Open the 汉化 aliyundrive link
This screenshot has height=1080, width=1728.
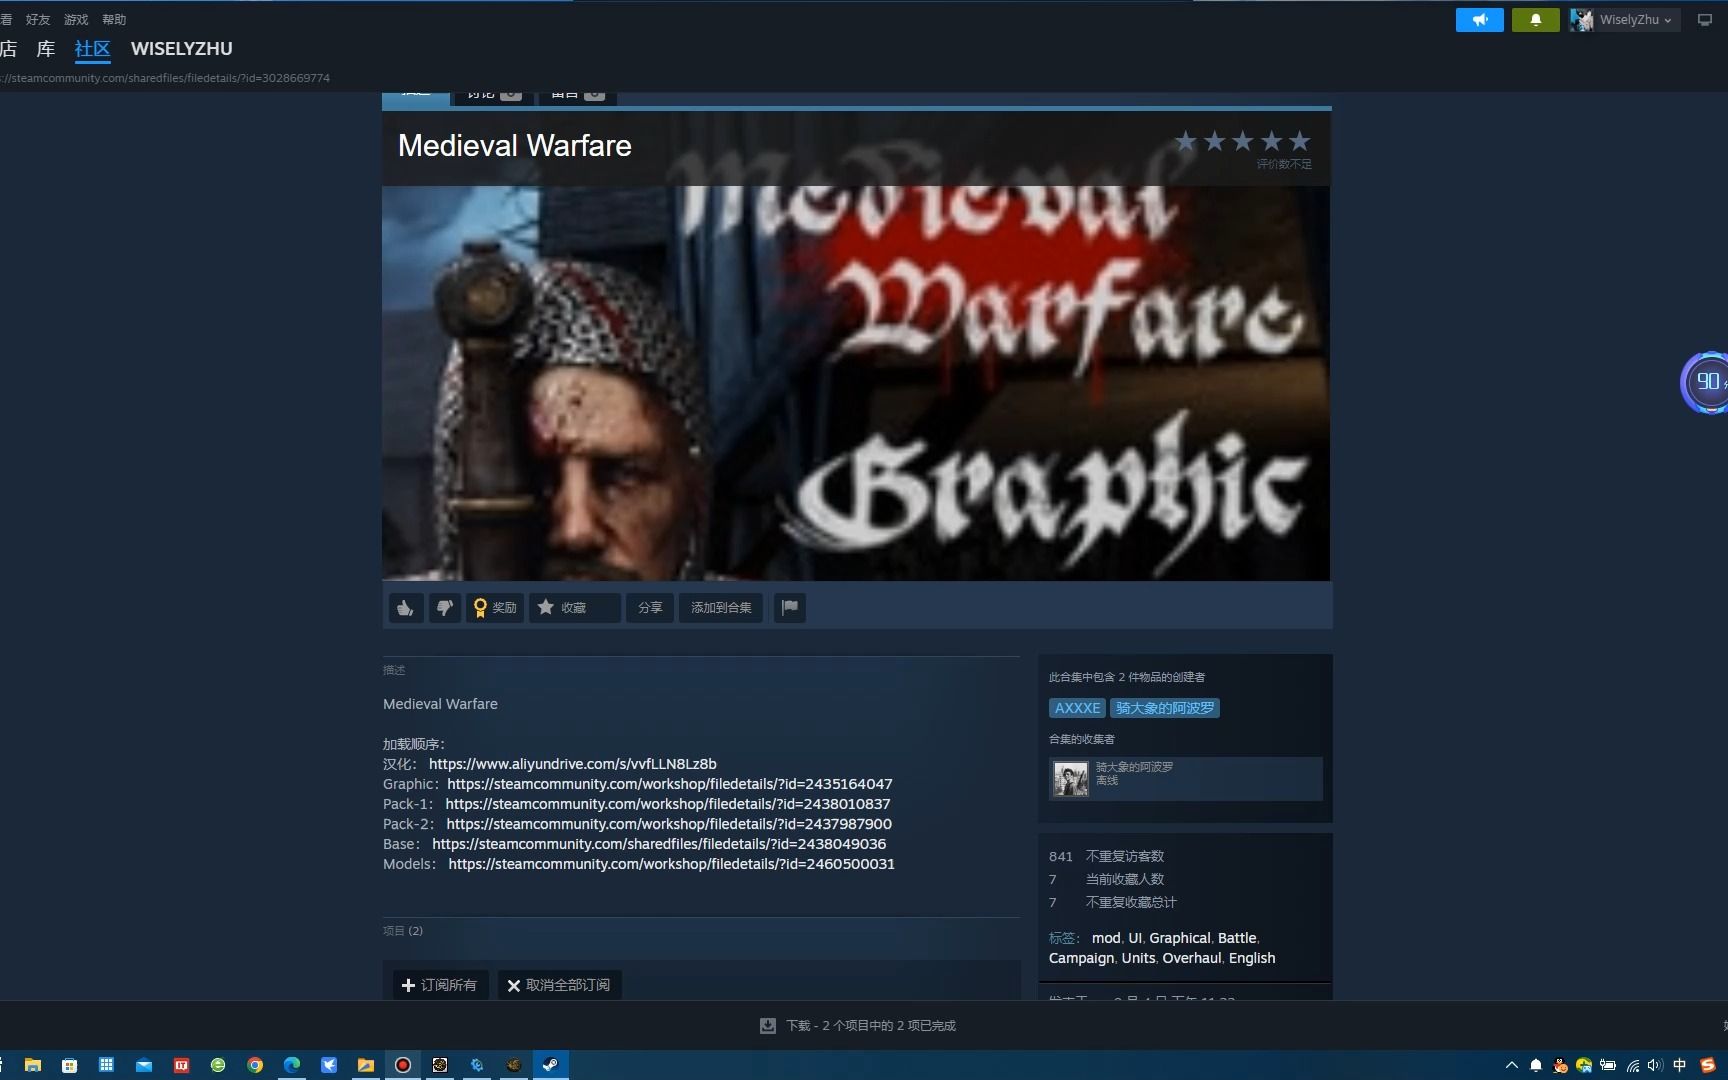[573, 764]
